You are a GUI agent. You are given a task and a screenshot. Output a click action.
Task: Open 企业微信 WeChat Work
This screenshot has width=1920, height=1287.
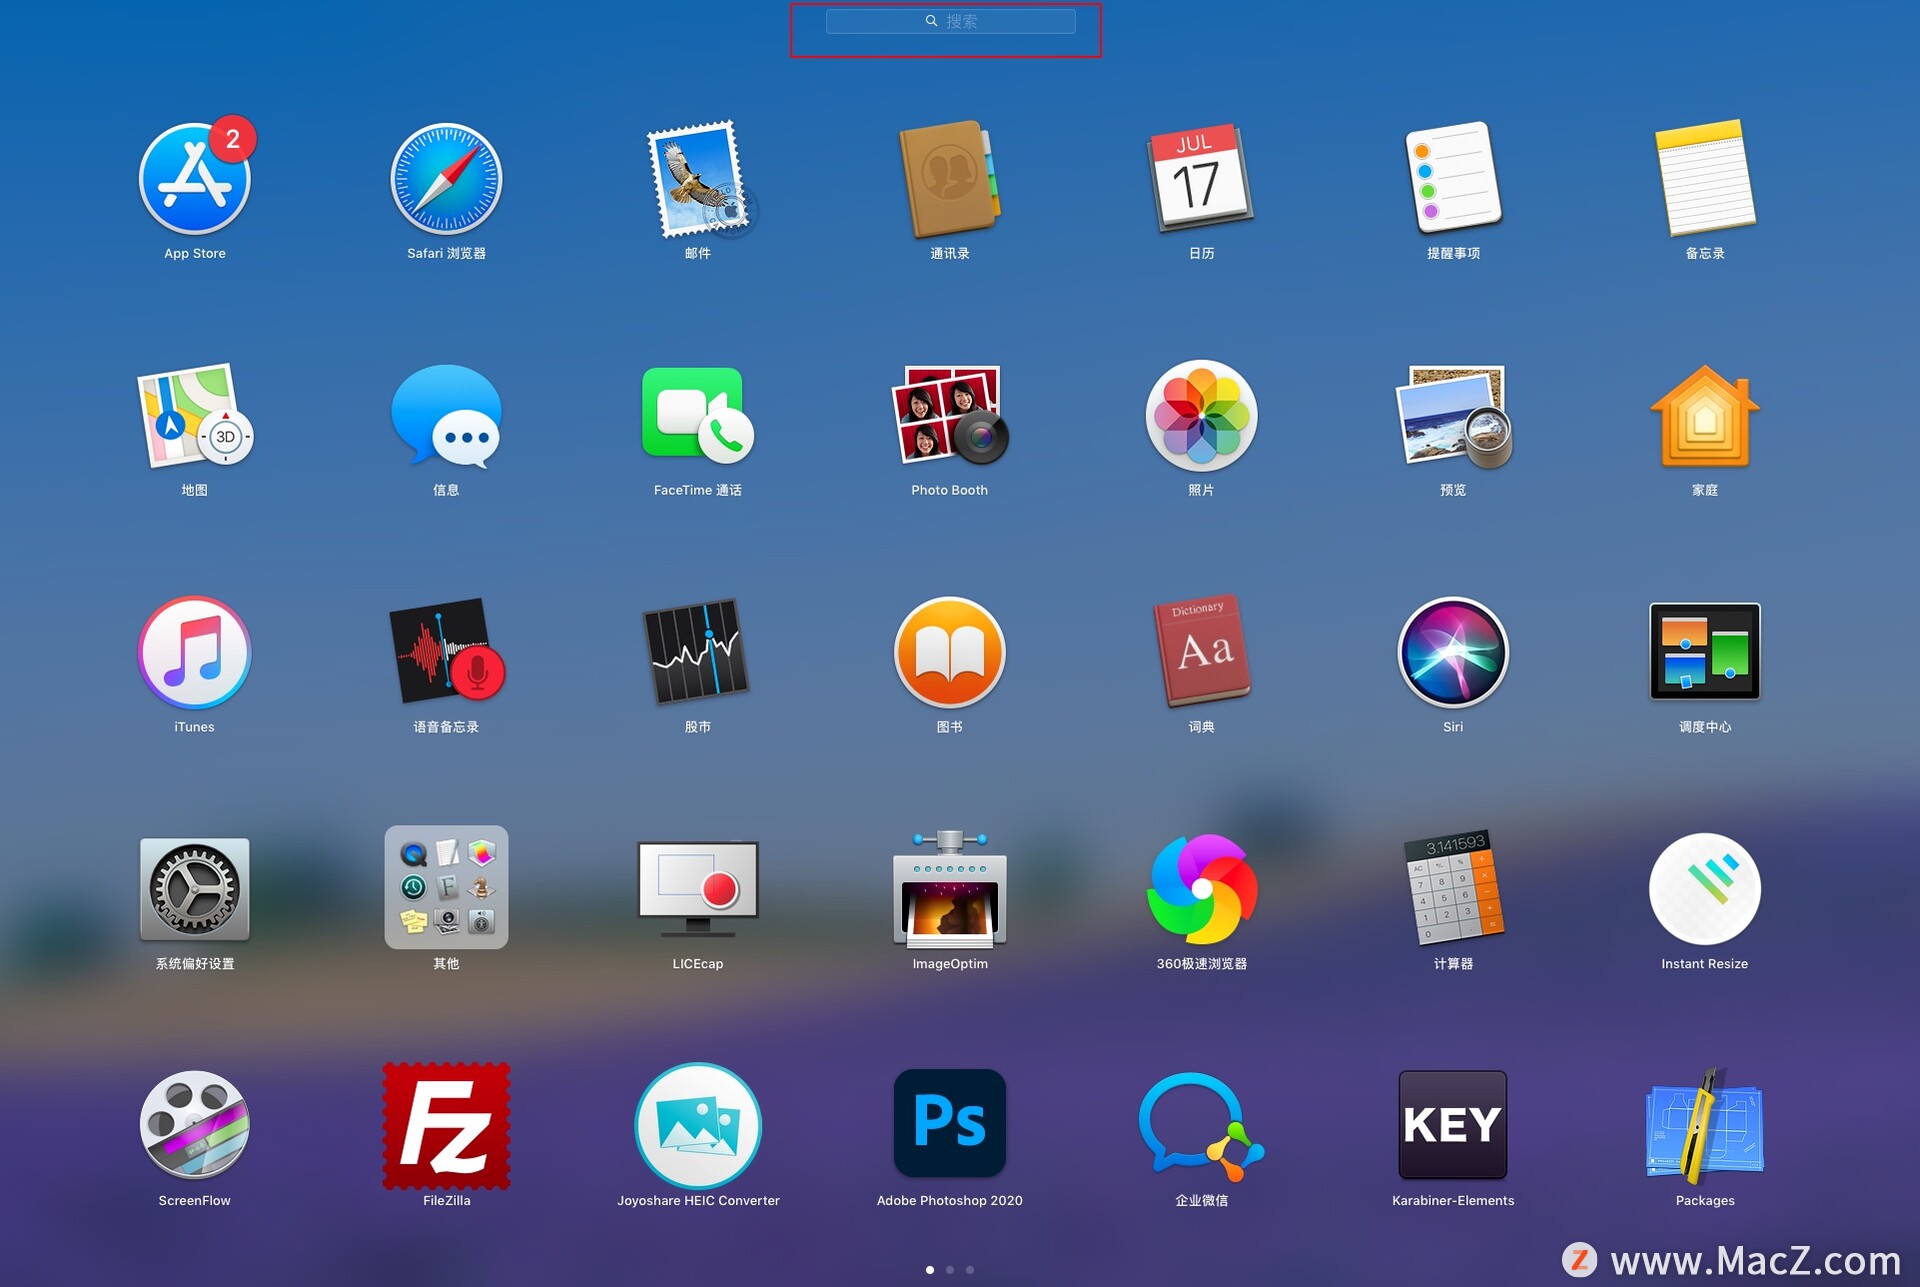pyautogui.click(x=1201, y=1127)
